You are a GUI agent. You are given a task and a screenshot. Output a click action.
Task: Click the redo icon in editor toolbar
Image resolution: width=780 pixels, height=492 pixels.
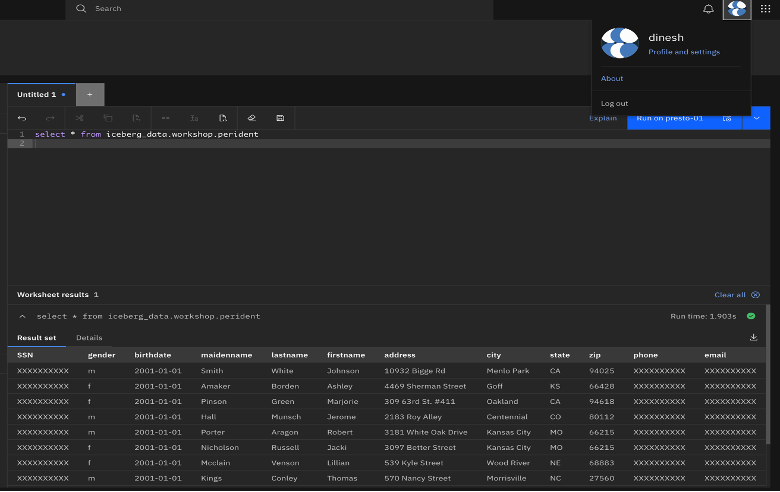pyautogui.click(x=50, y=118)
